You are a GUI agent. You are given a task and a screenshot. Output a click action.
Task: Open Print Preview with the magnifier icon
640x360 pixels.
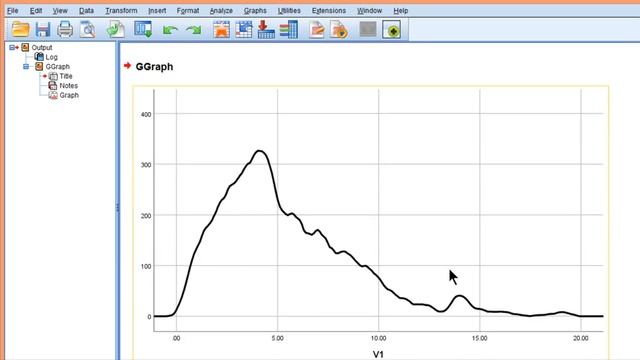[87, 29]
